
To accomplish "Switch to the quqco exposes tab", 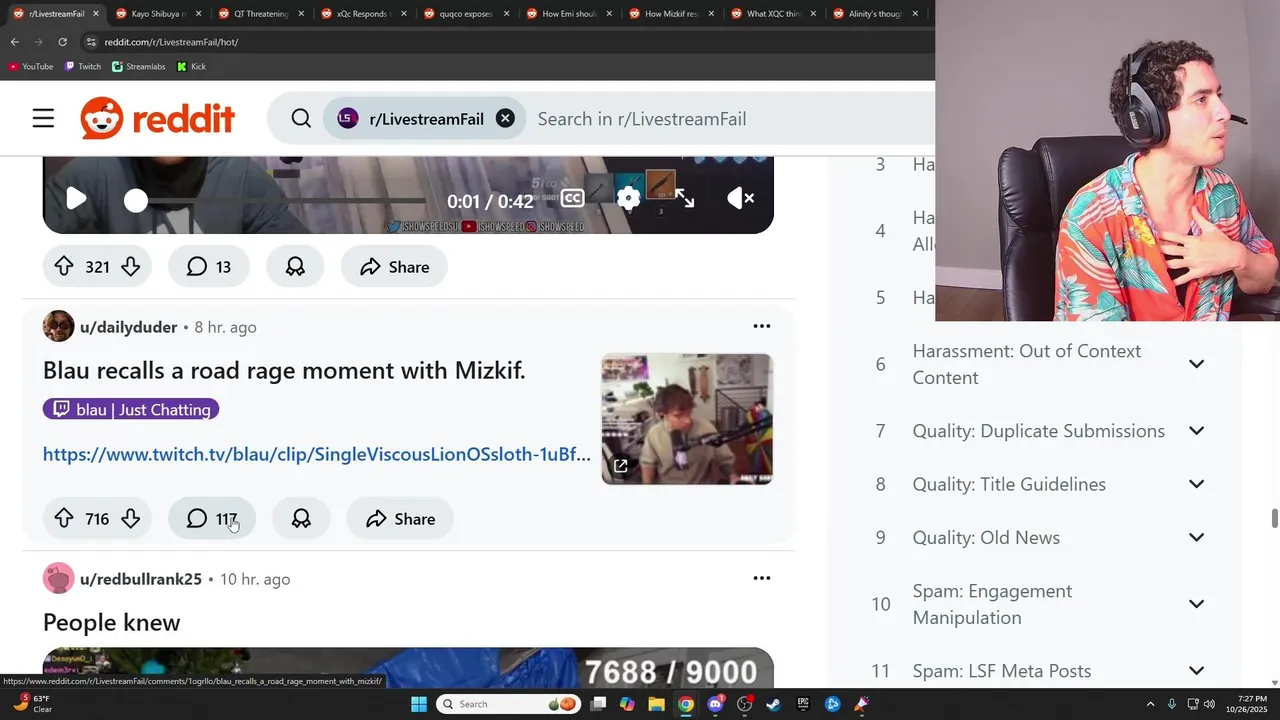I will pyautogui.click(x=466, y=14).
